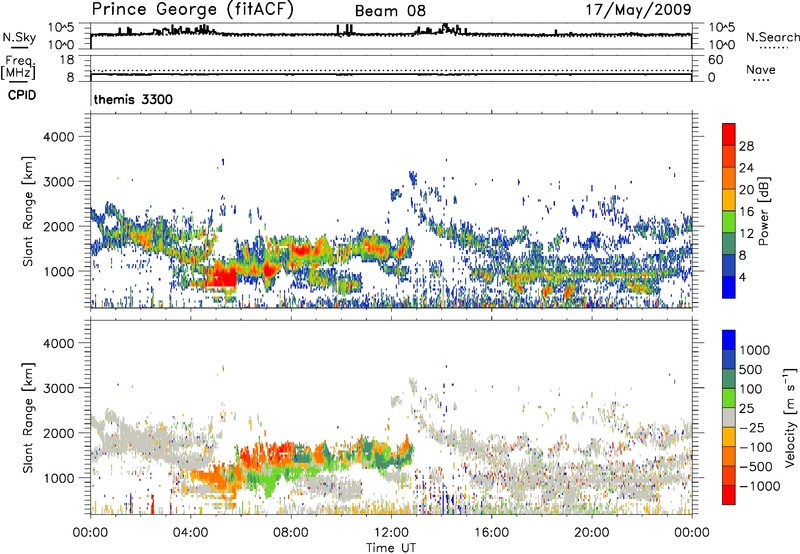Click the '-1000' tick on velocity colorbar

point(759,486)
